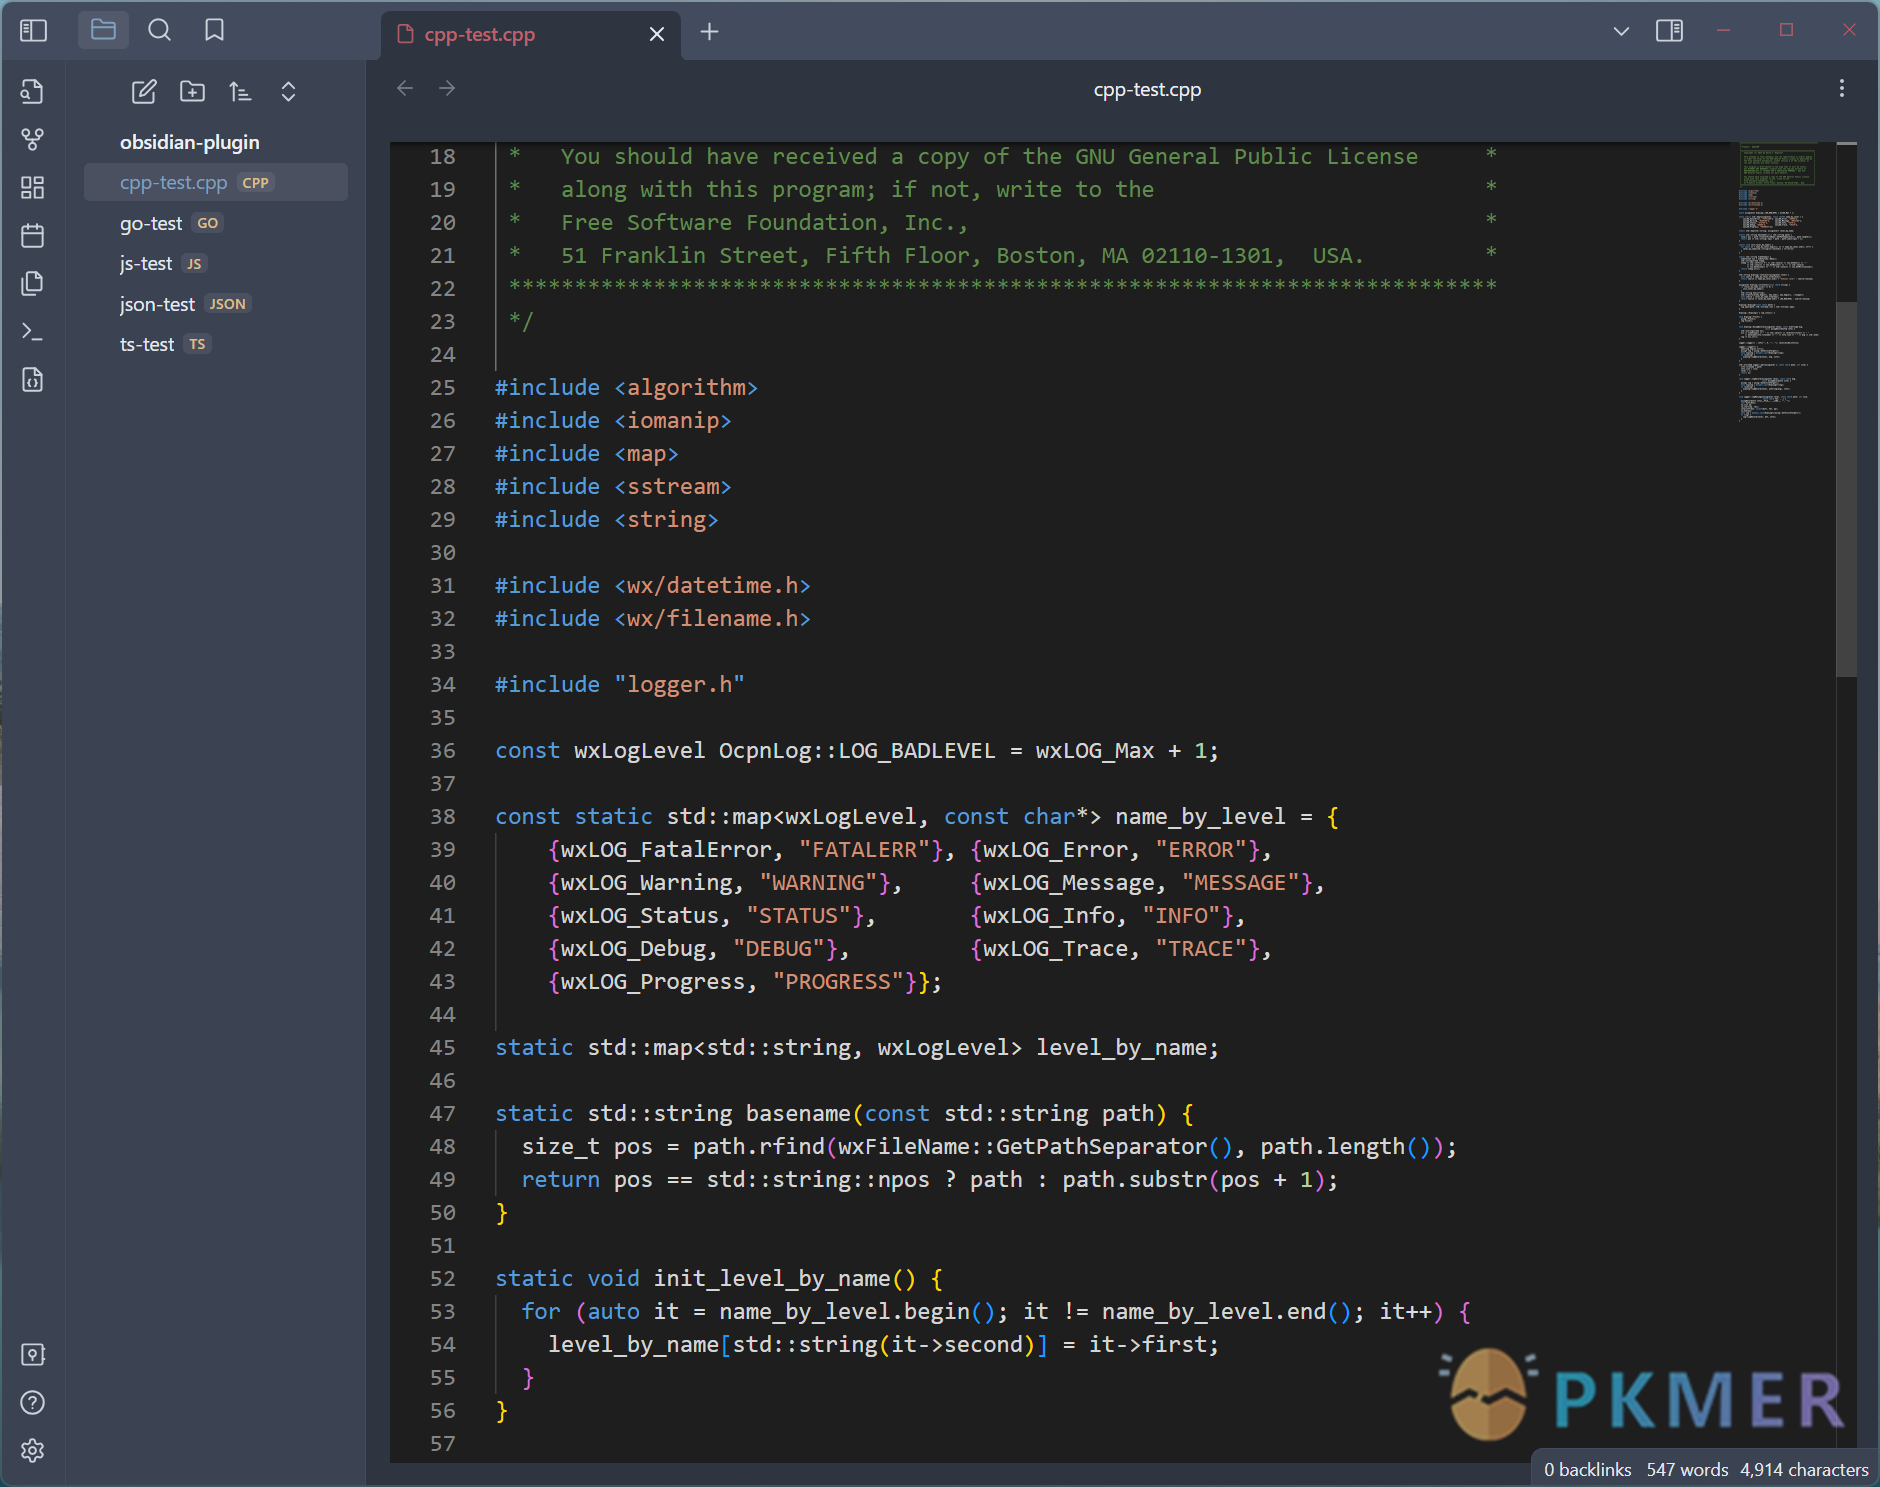Viewport: 1880px width, 1487px height.
Task: Open the terminal icon in the ribbon
Action: pyautogui.click(x=31, y=332)
